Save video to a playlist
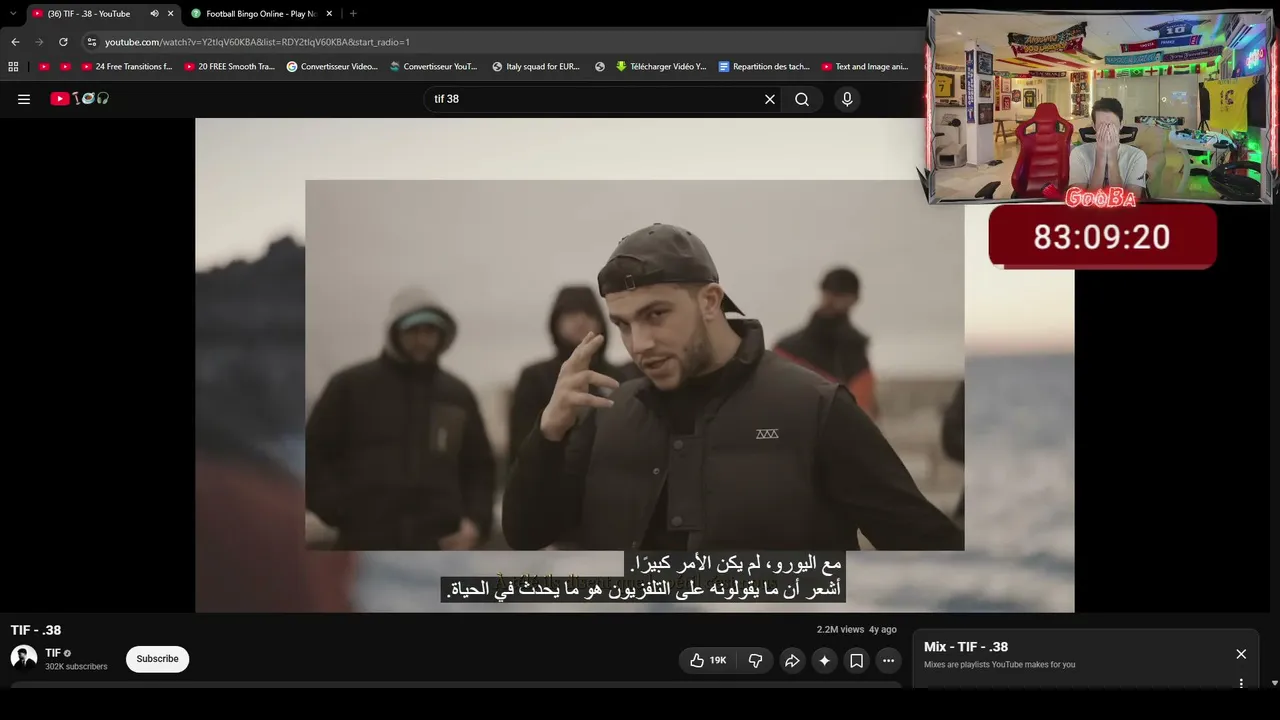This screenshot has width=1280, height=720. click(856, 660)
